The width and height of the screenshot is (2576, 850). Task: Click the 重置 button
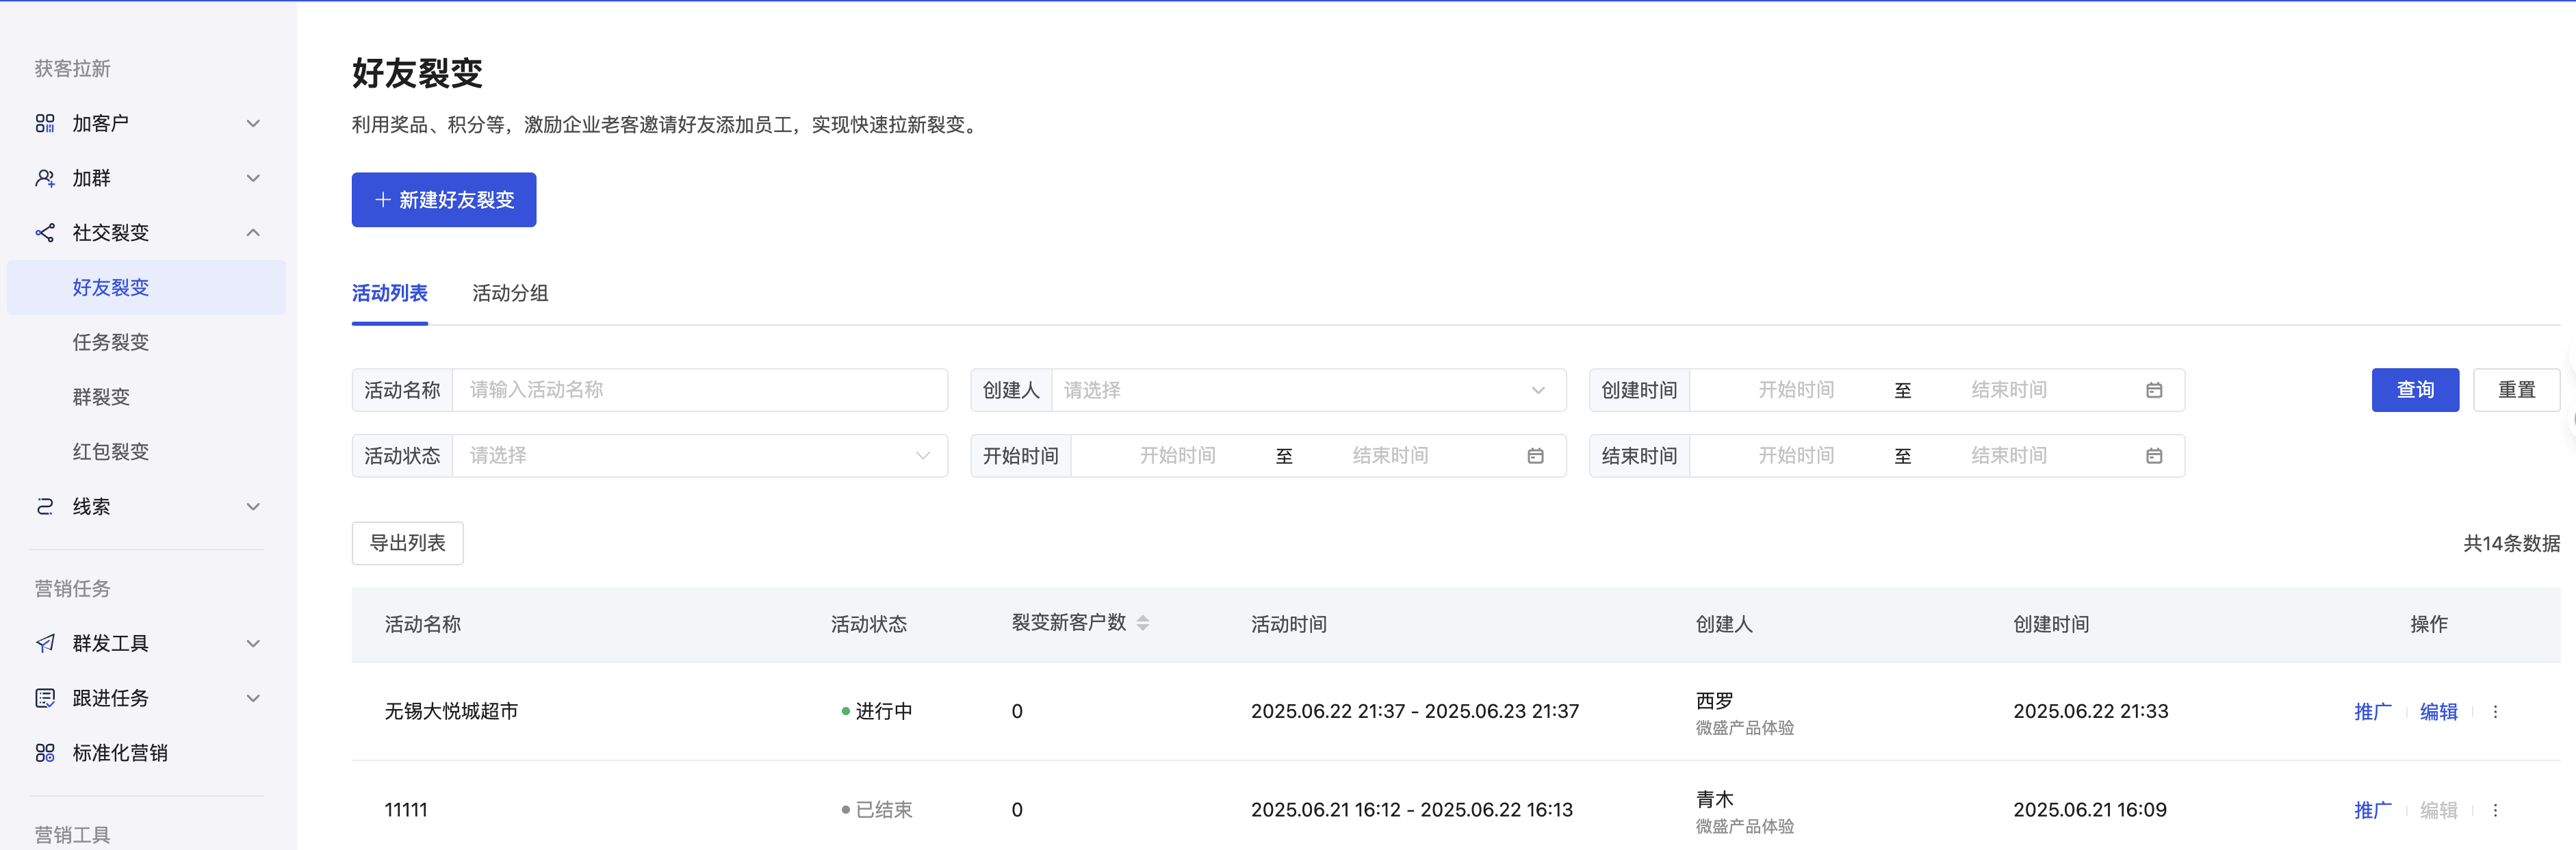coord(2516,390)
